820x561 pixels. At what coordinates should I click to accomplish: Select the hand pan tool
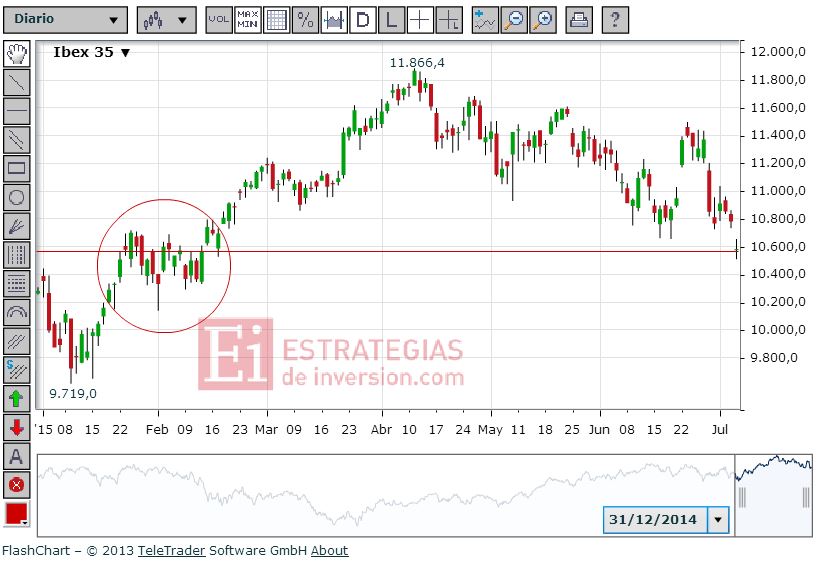[x=17, y=54]
